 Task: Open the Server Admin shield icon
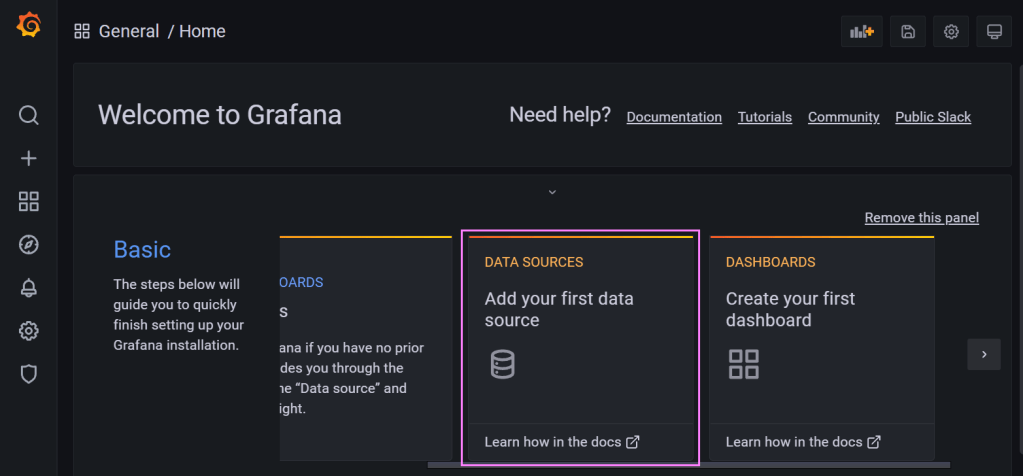[x=29, y=374]
